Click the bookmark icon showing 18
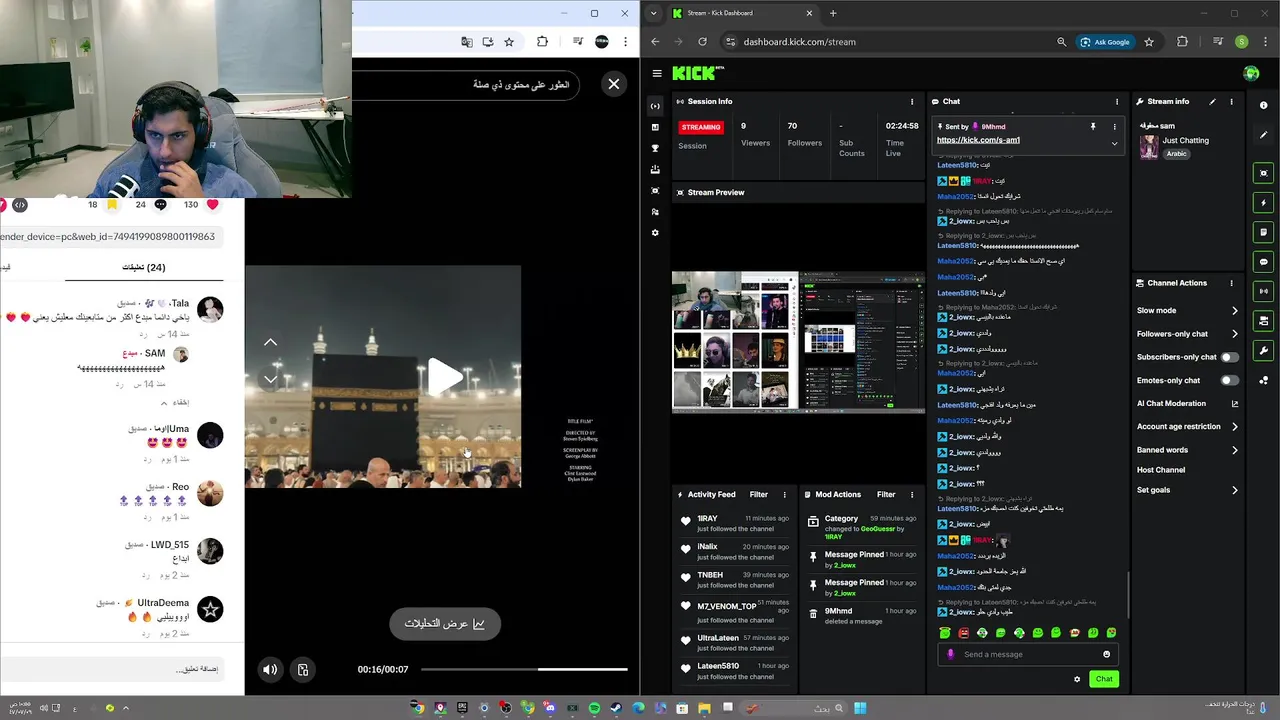Image resolution: width=1280 pixels, height=720 pixels. click(112, 204)
